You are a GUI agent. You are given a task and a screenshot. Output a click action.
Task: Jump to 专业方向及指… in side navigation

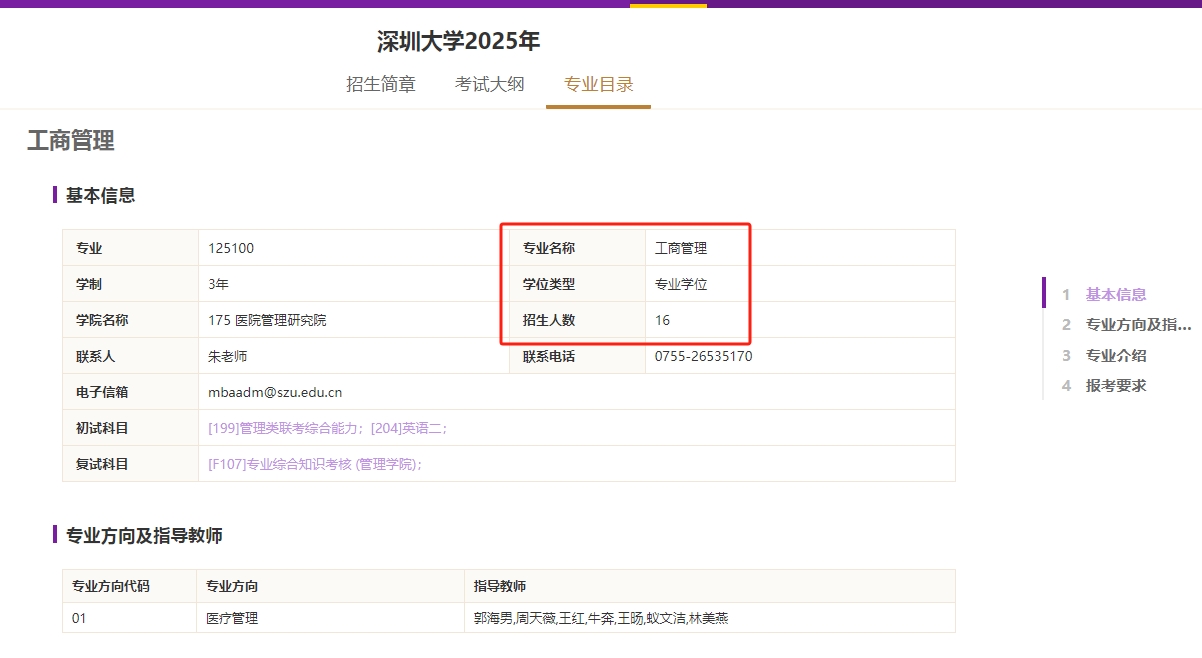pyautogui.click(x=1139, y=325)
